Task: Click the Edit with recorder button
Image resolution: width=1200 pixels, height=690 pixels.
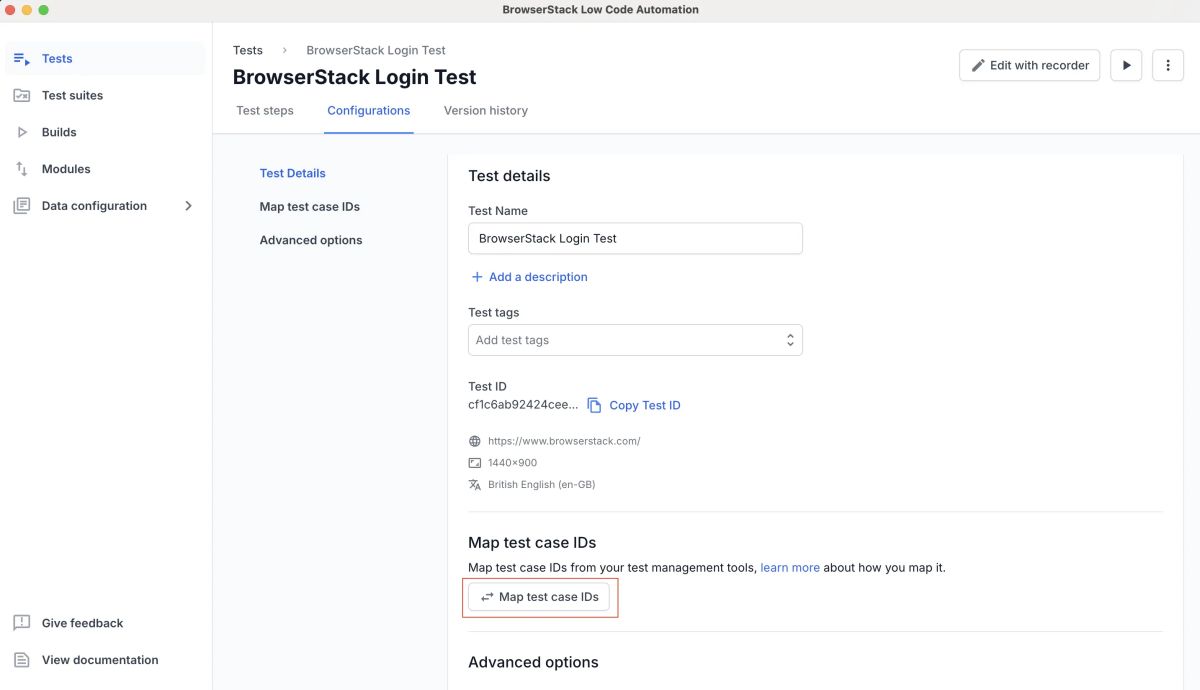Action: click(1029, 65)
